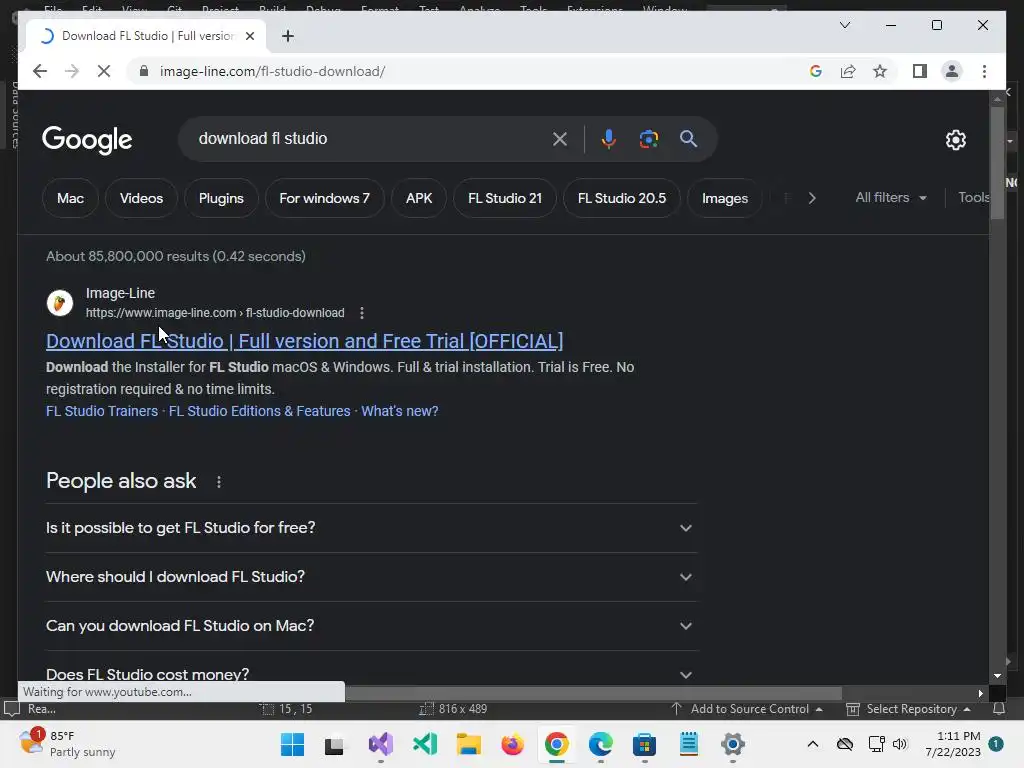
Task: Select the For windows 7 chip
Action: click(325, 198)
